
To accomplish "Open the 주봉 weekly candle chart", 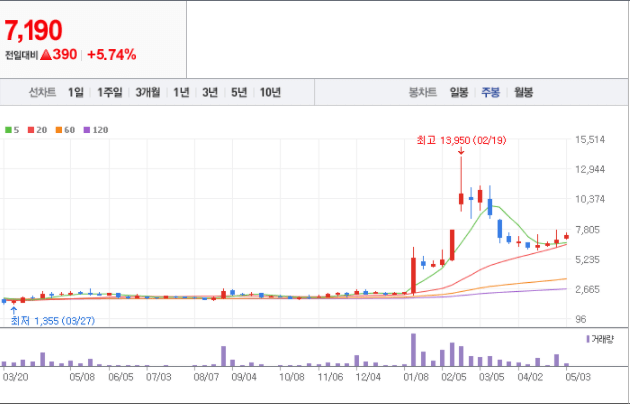I will [491, 92].
